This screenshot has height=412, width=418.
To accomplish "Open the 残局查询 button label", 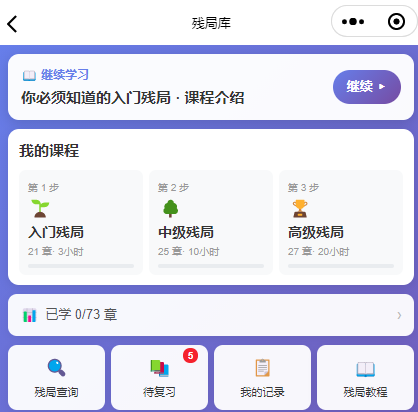I will coord(56,392).
